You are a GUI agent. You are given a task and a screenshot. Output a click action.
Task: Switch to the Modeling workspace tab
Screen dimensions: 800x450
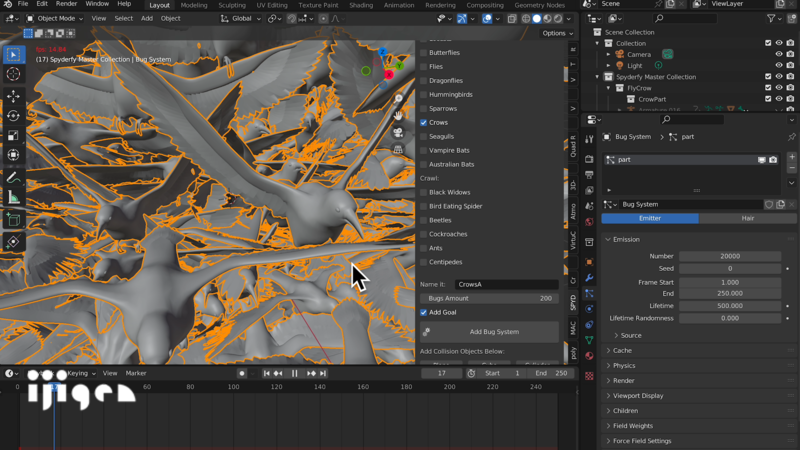coord(194,5)
